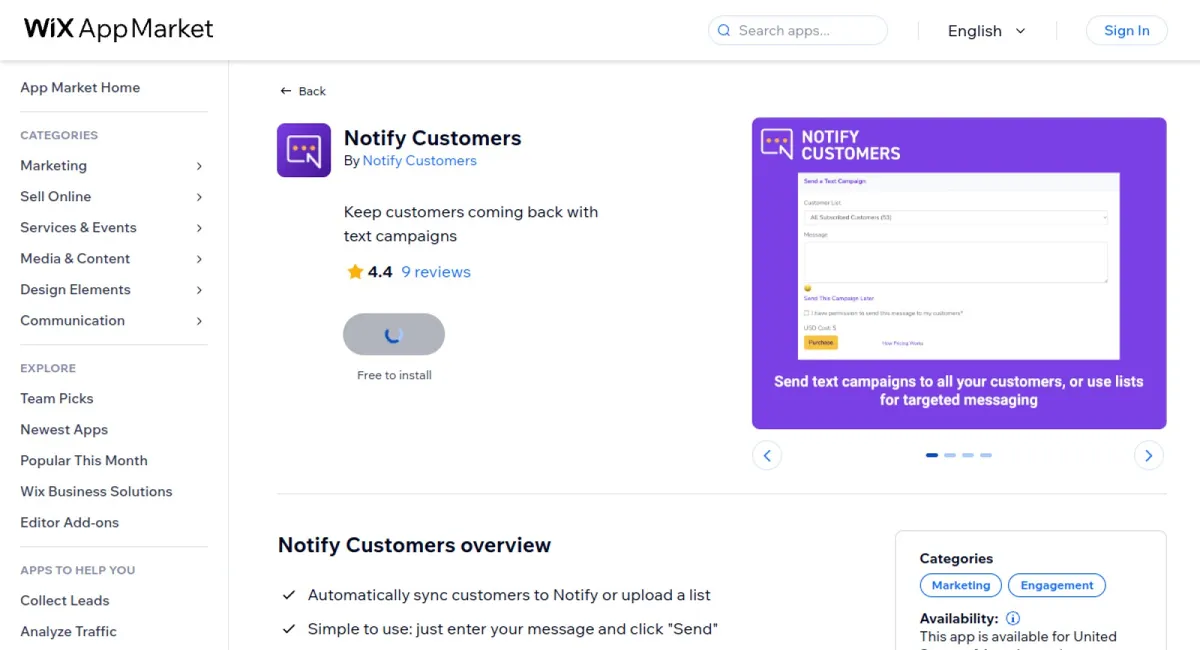Click the Notify Customers app icon
Image resolution: width=1200 pixels, height=650 pixels.
point(304,150)
